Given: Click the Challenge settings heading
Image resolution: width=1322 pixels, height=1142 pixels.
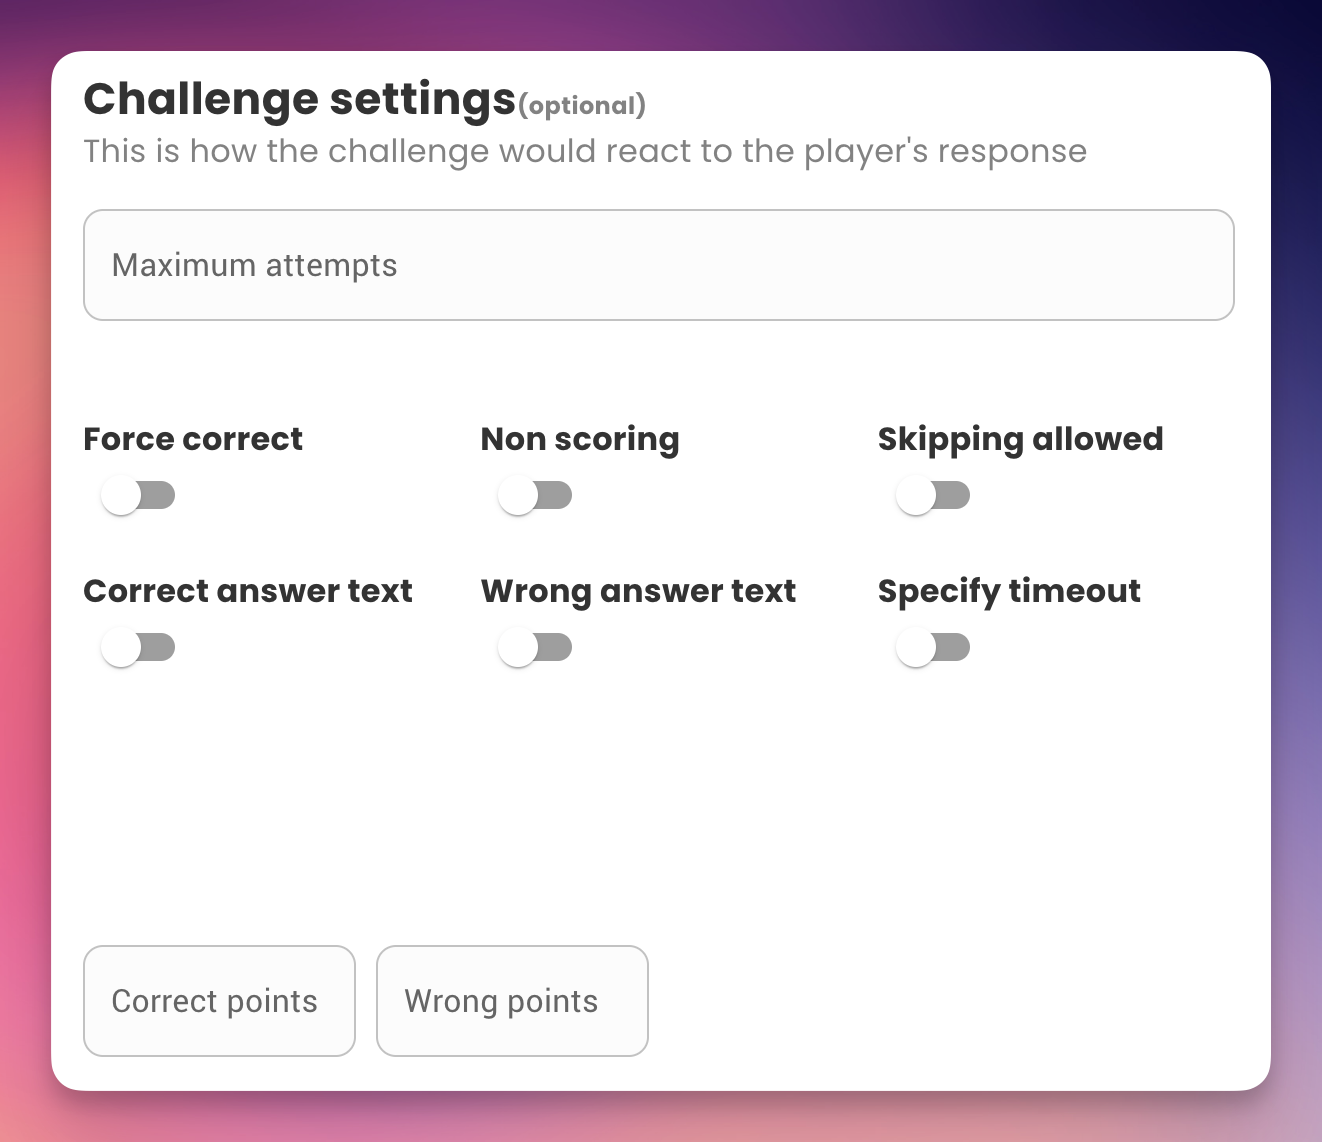Looking at the screenshot, I should coord(299,99).
